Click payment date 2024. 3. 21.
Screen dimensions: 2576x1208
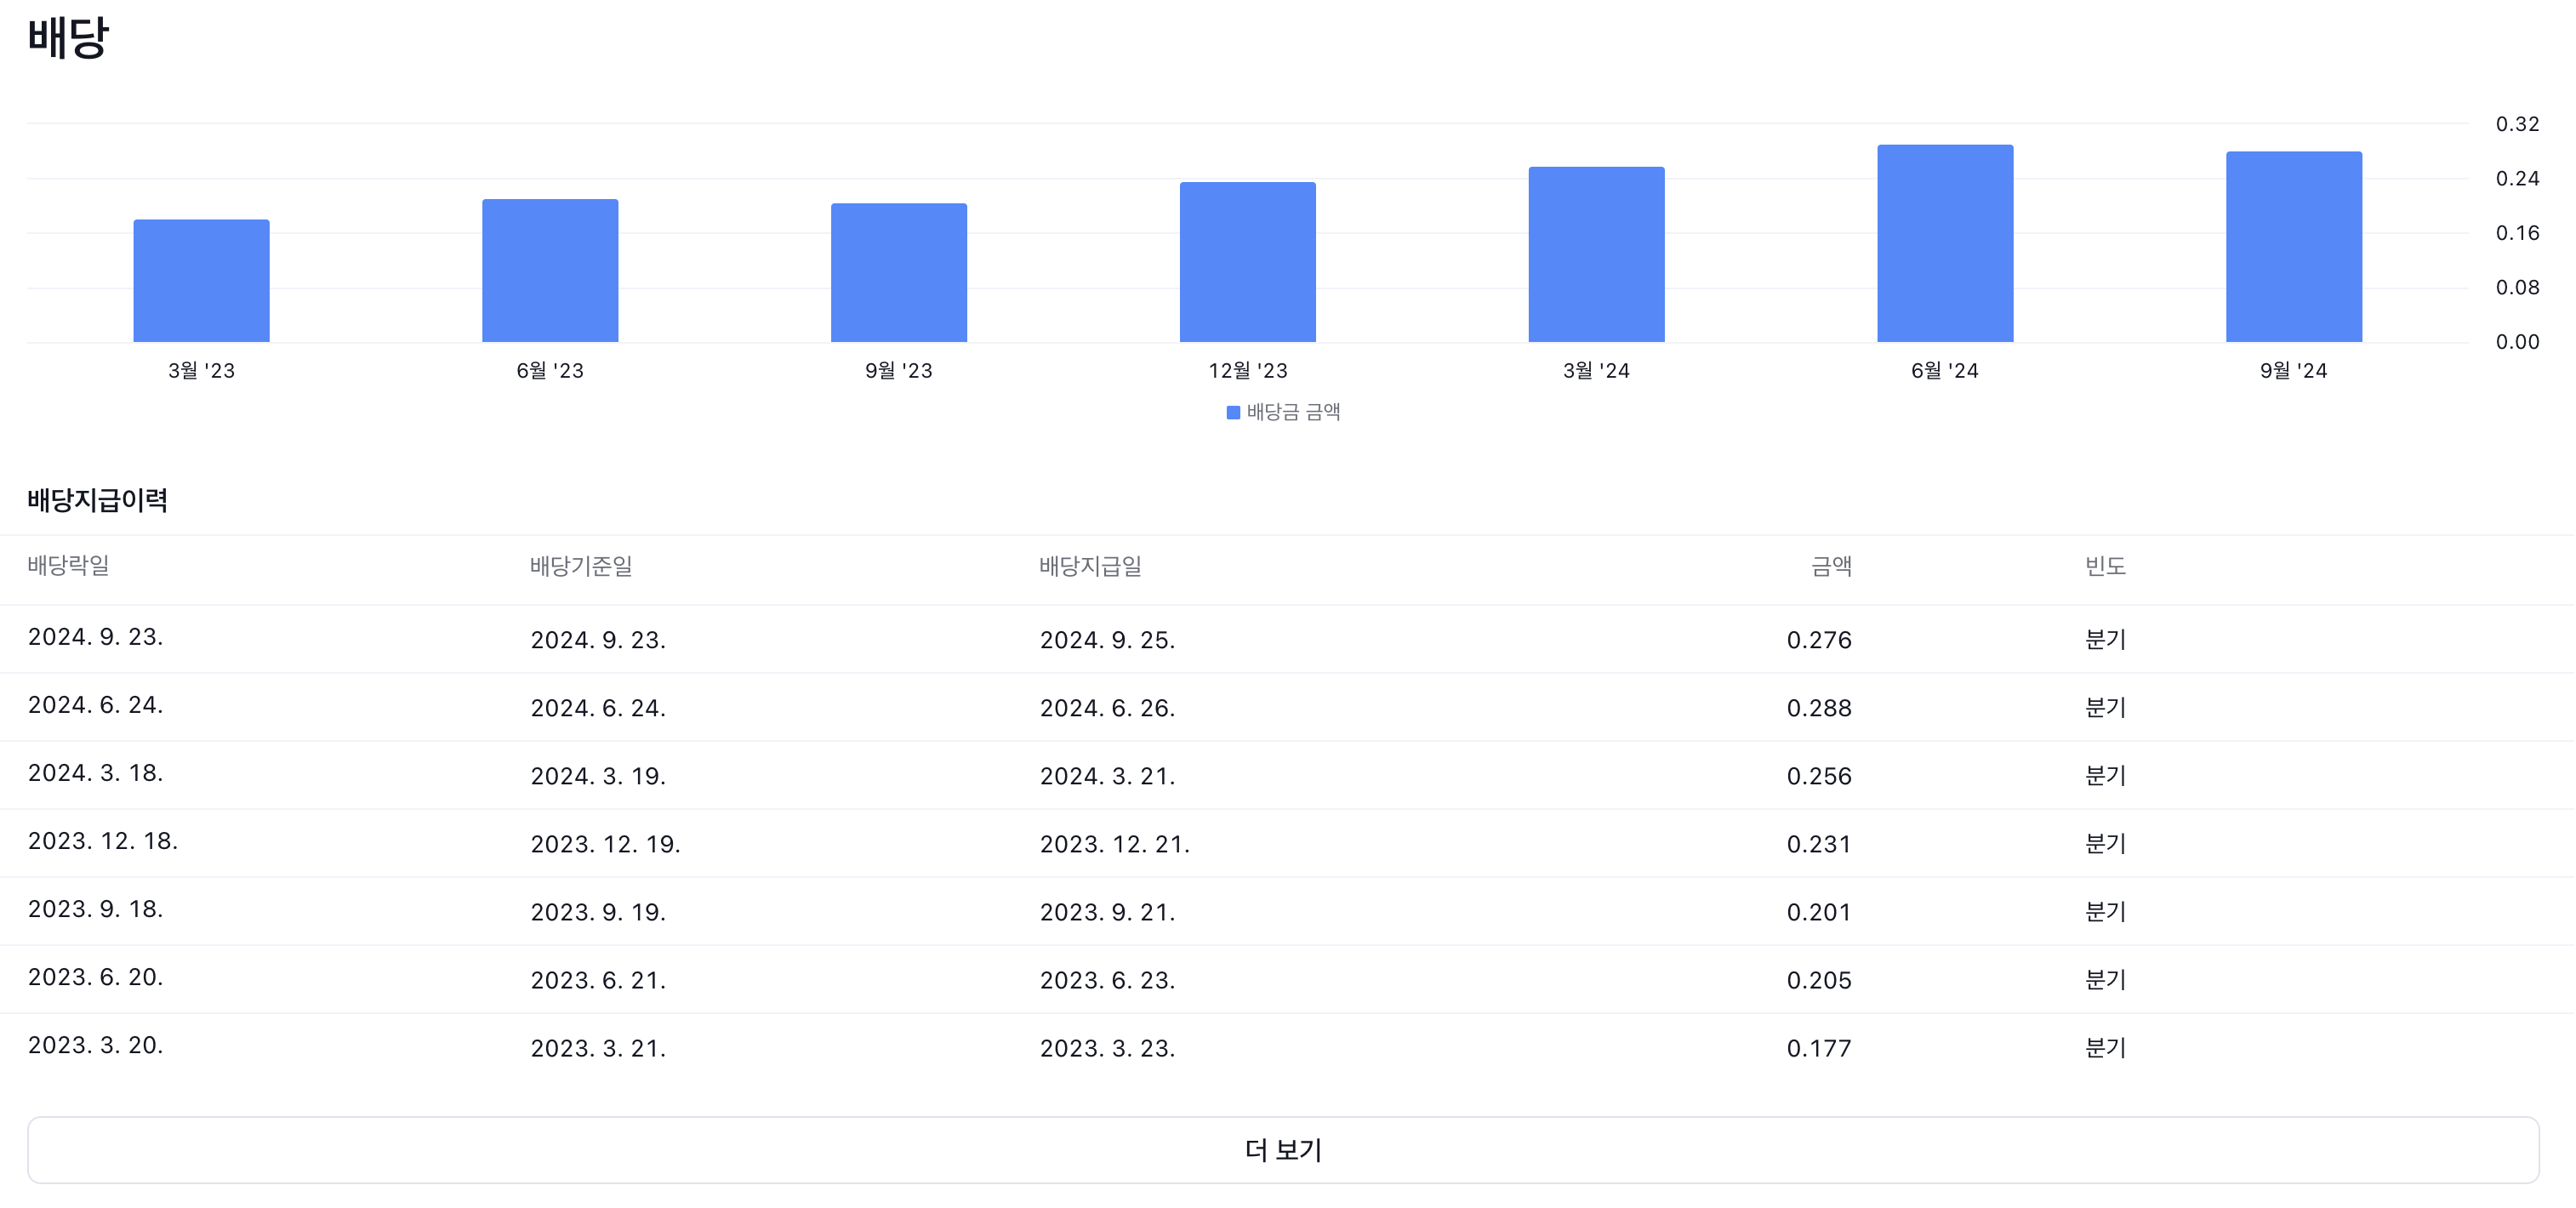1107,776
